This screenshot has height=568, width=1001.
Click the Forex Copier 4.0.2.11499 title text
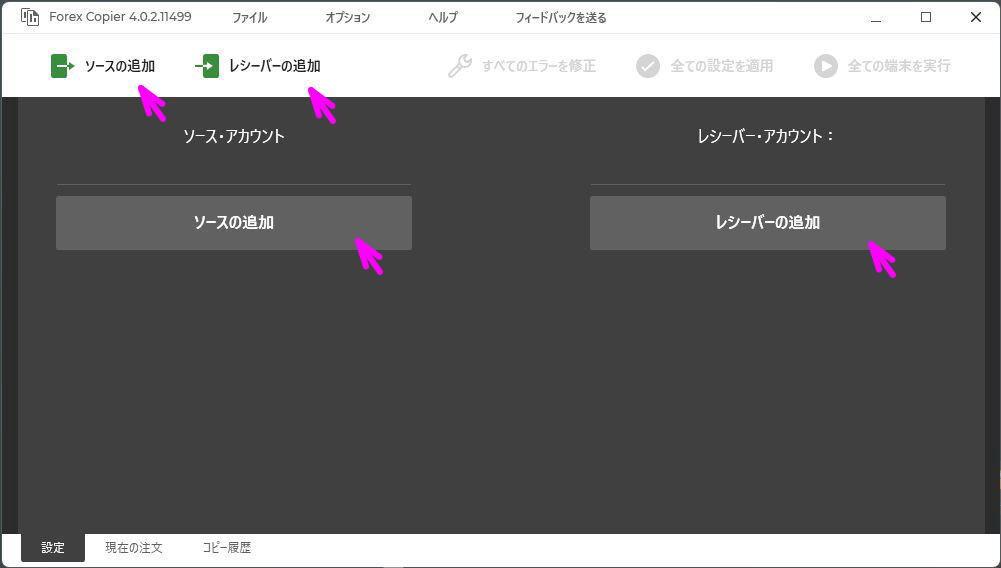(x=120, y=17)
